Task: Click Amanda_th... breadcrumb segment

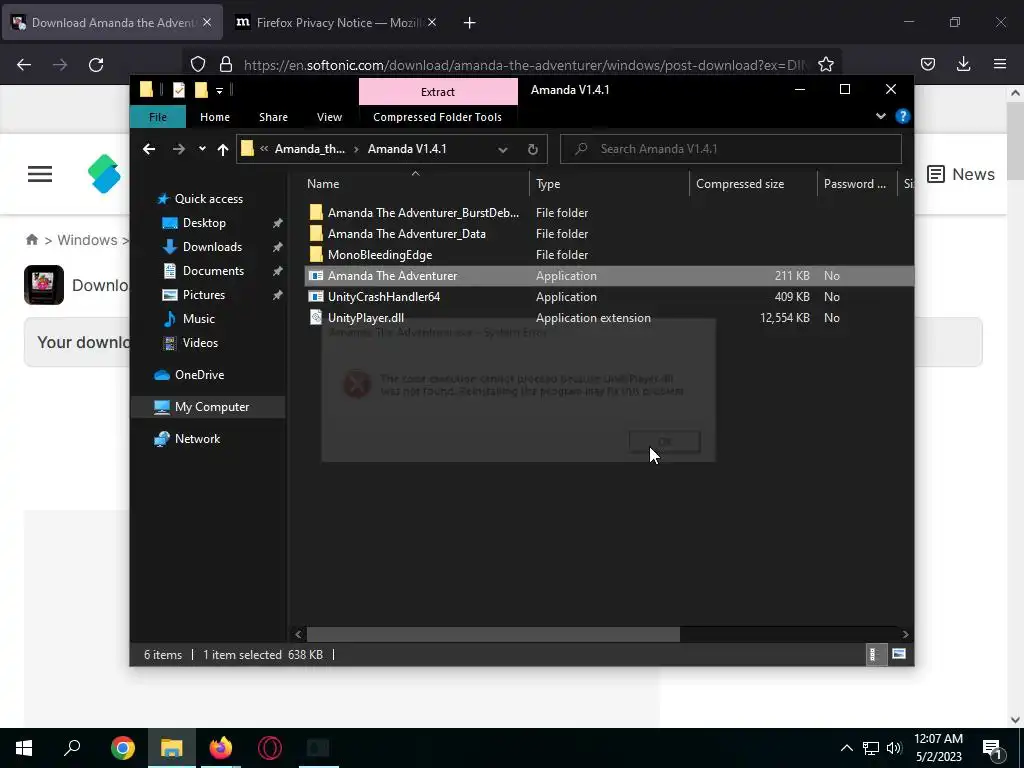Action: pyautogui.click(x=310, y=149)
